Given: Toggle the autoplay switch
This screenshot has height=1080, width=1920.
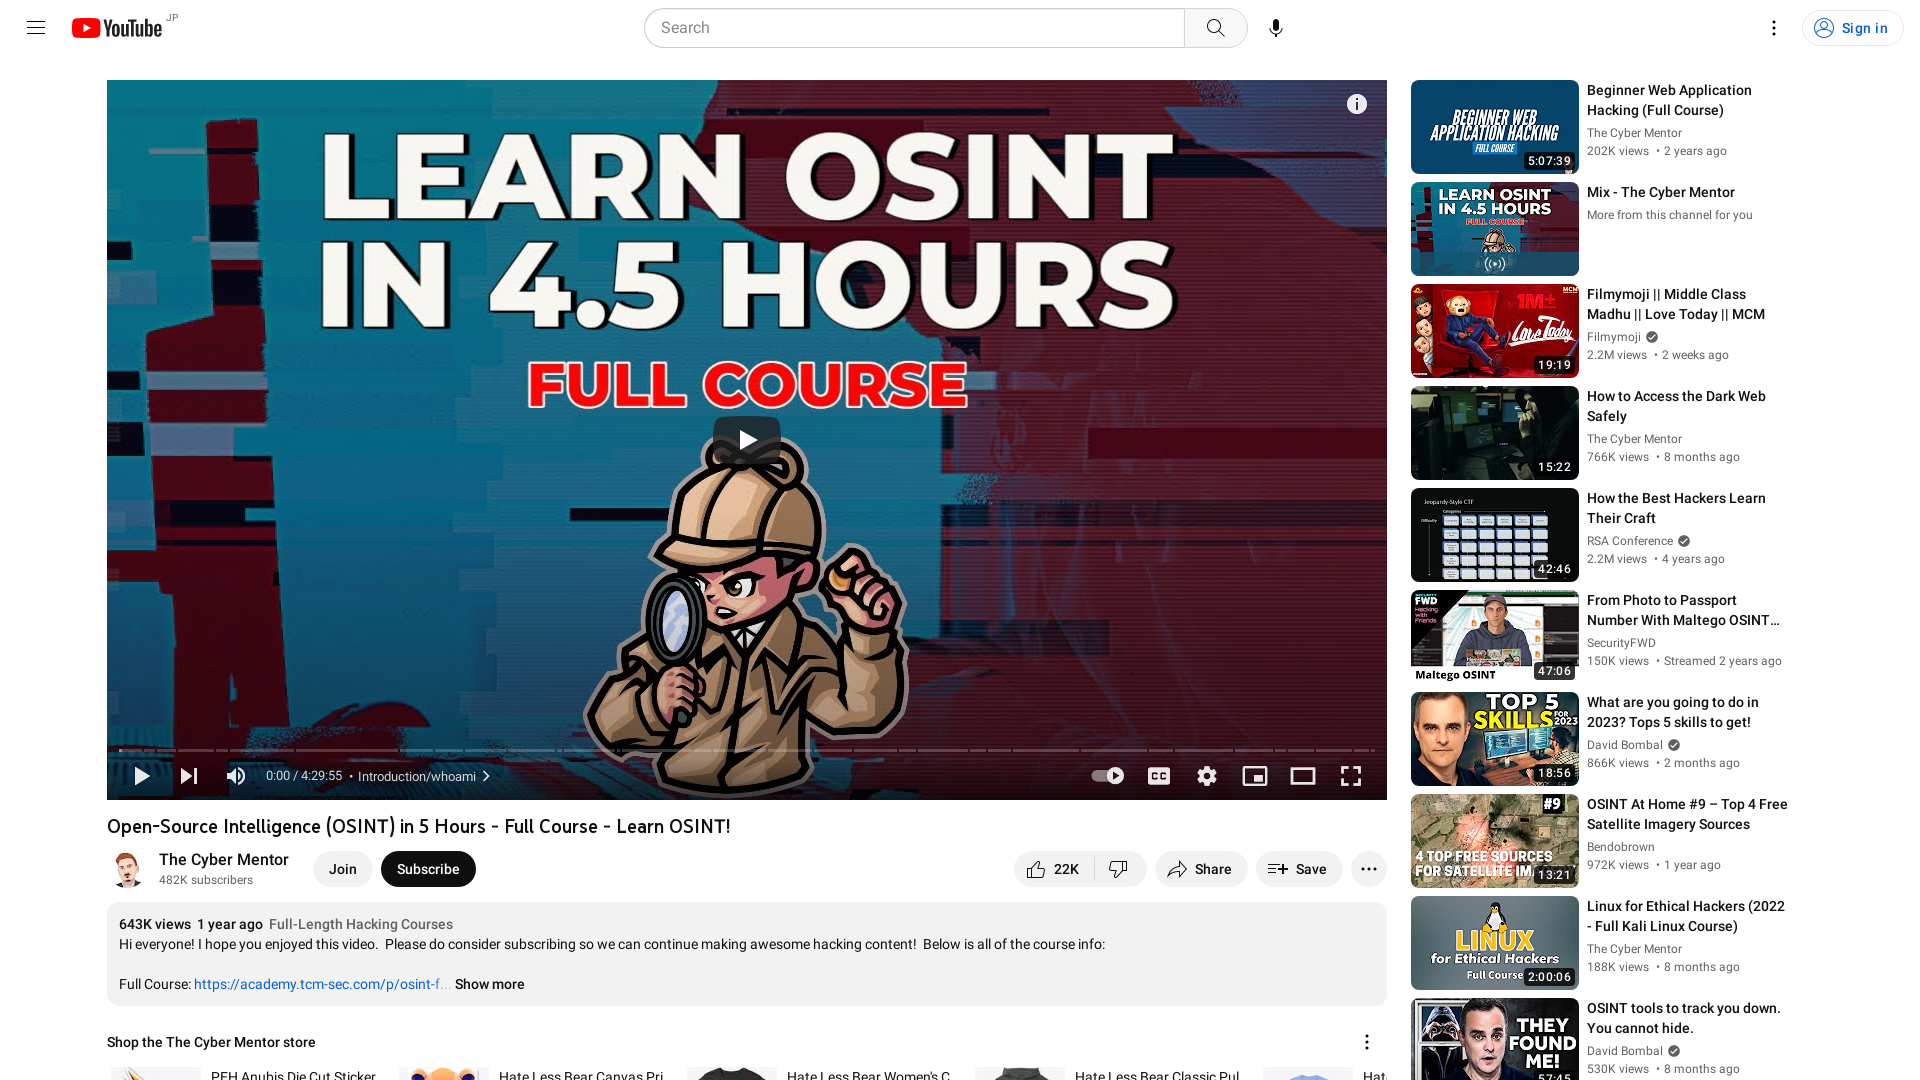Looking at the screenshot, I should (1107, 776).
